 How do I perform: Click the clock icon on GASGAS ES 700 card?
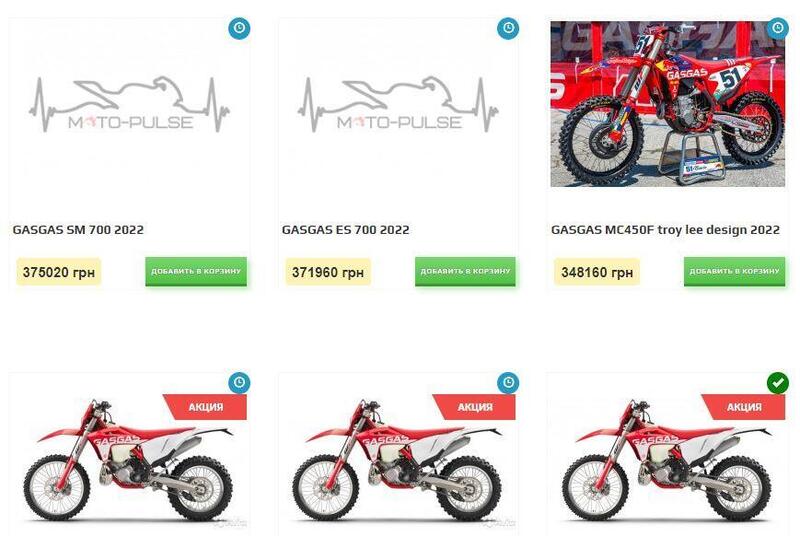(508, 28)
